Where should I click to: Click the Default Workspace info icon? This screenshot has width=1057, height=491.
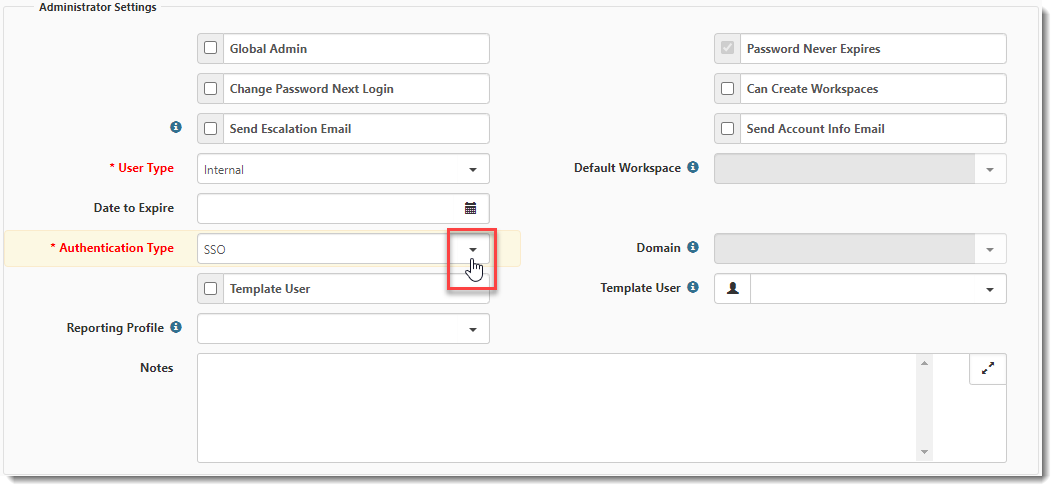click(693, 168)
